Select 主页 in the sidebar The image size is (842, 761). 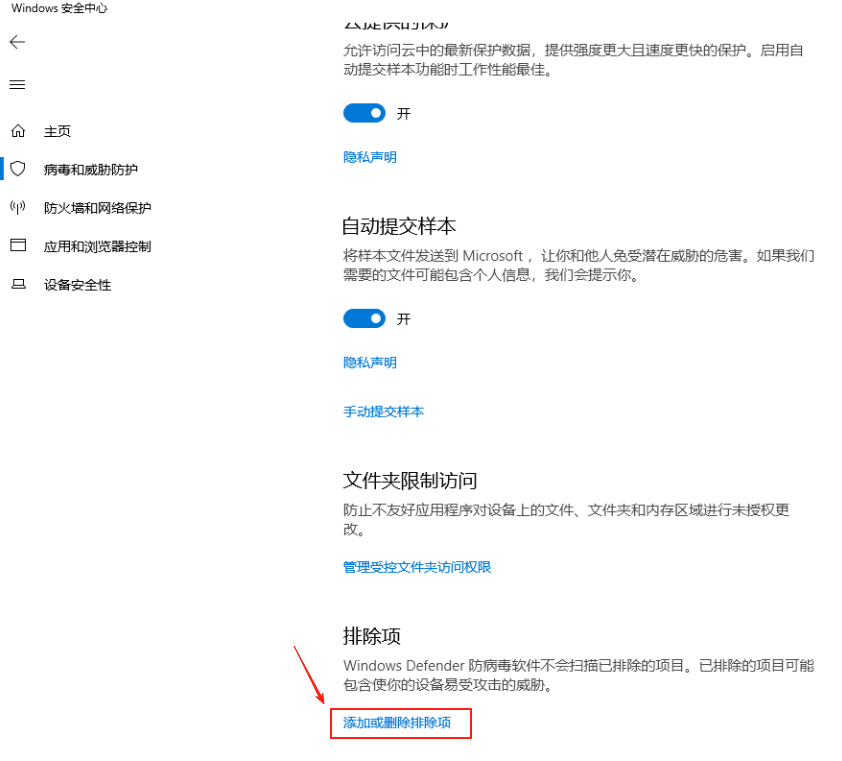(x=57, y=132)
